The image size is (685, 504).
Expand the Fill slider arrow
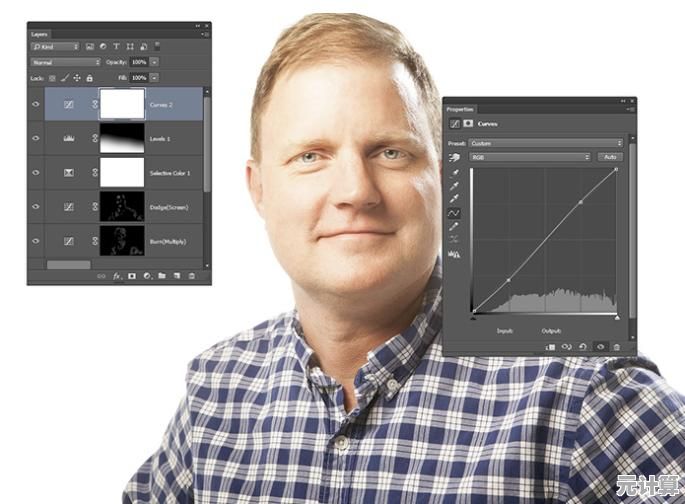pyautogui.click(x=155, y=78)
